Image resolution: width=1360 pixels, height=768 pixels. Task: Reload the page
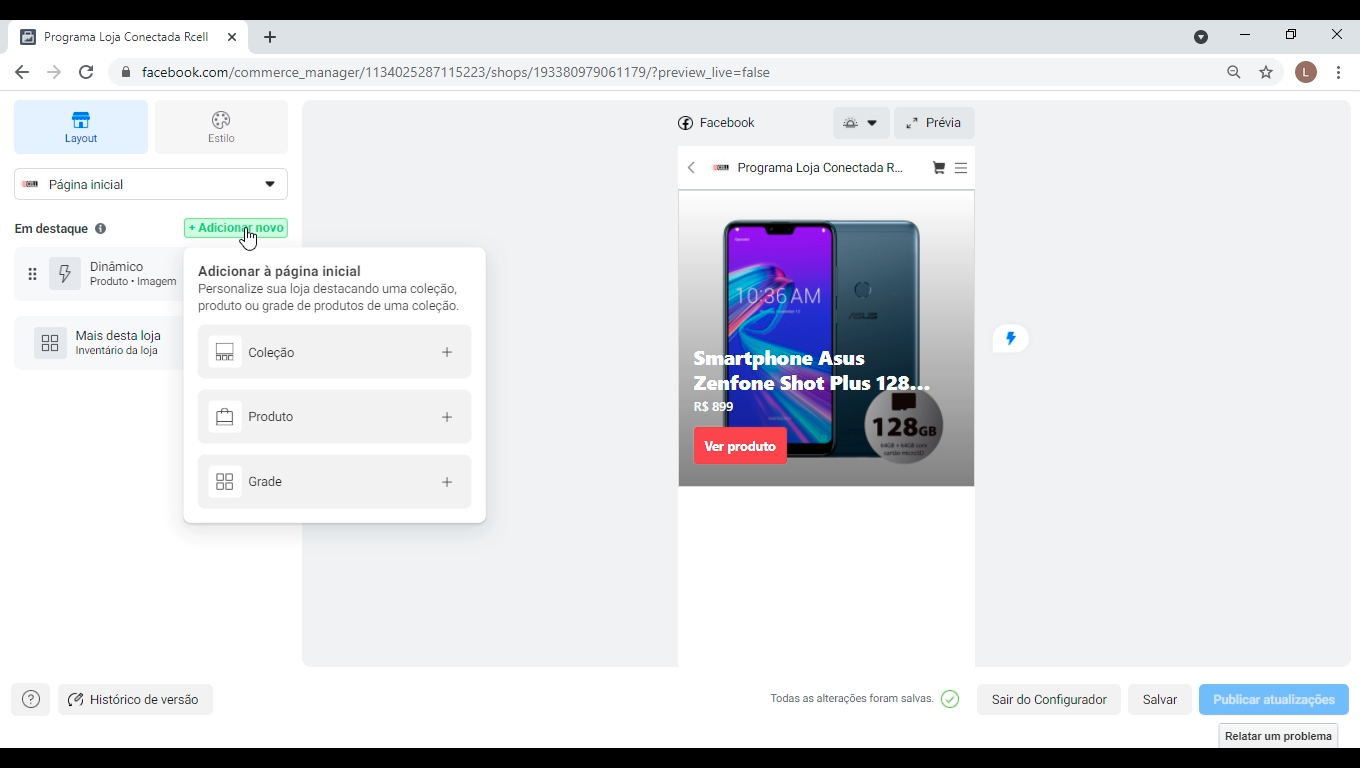(86, 72)
